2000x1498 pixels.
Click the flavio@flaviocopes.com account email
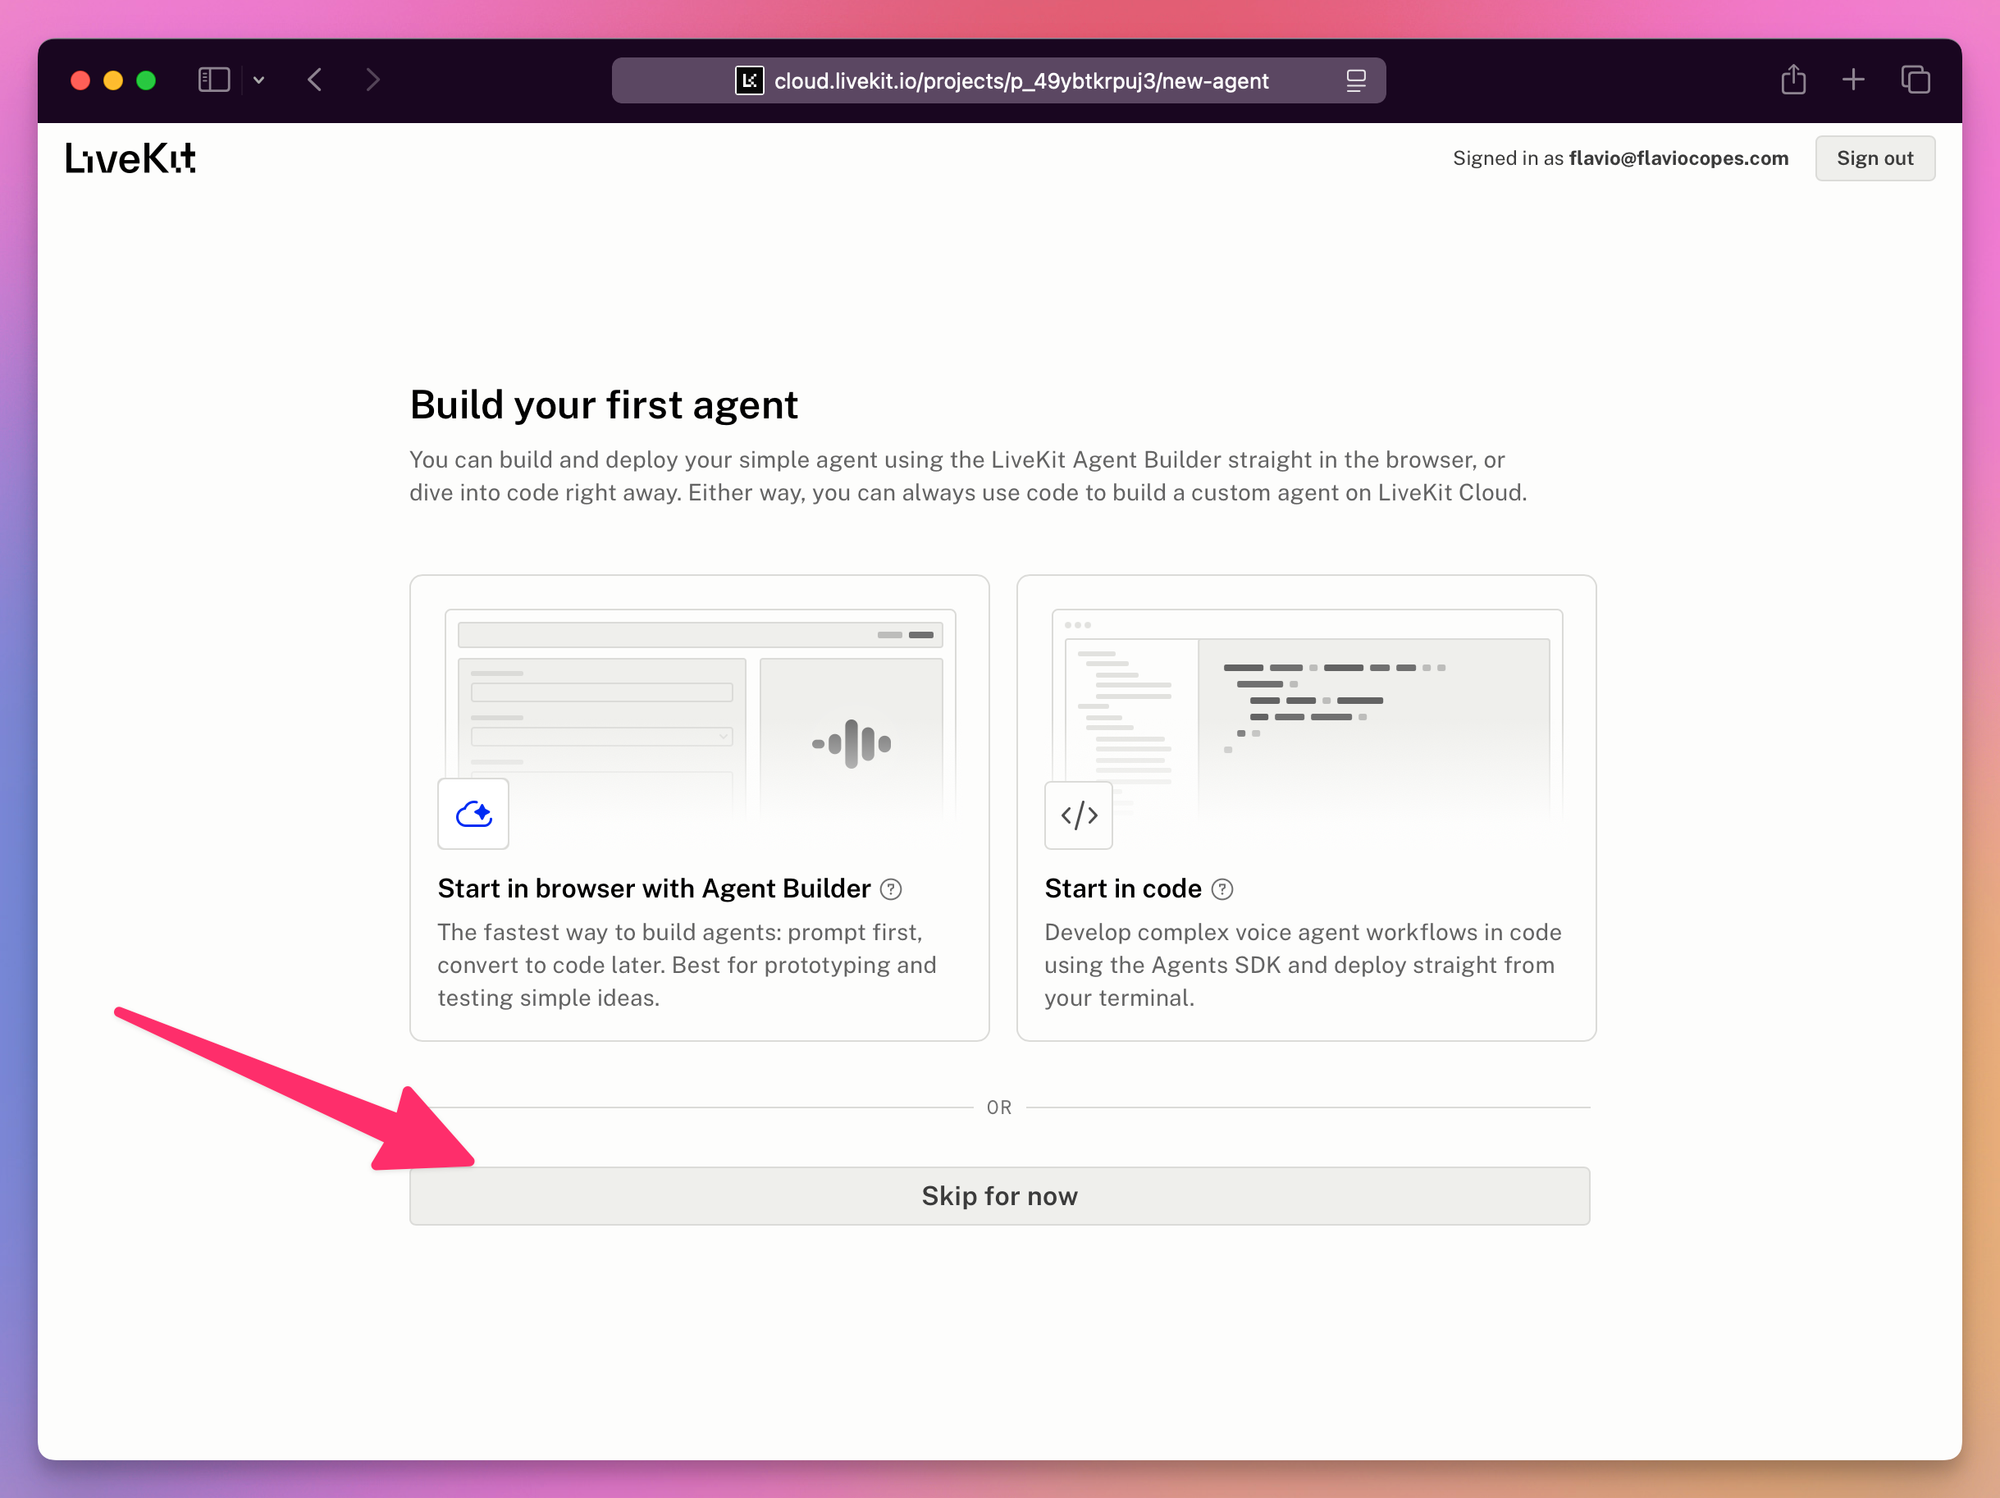click(1678, 158)
